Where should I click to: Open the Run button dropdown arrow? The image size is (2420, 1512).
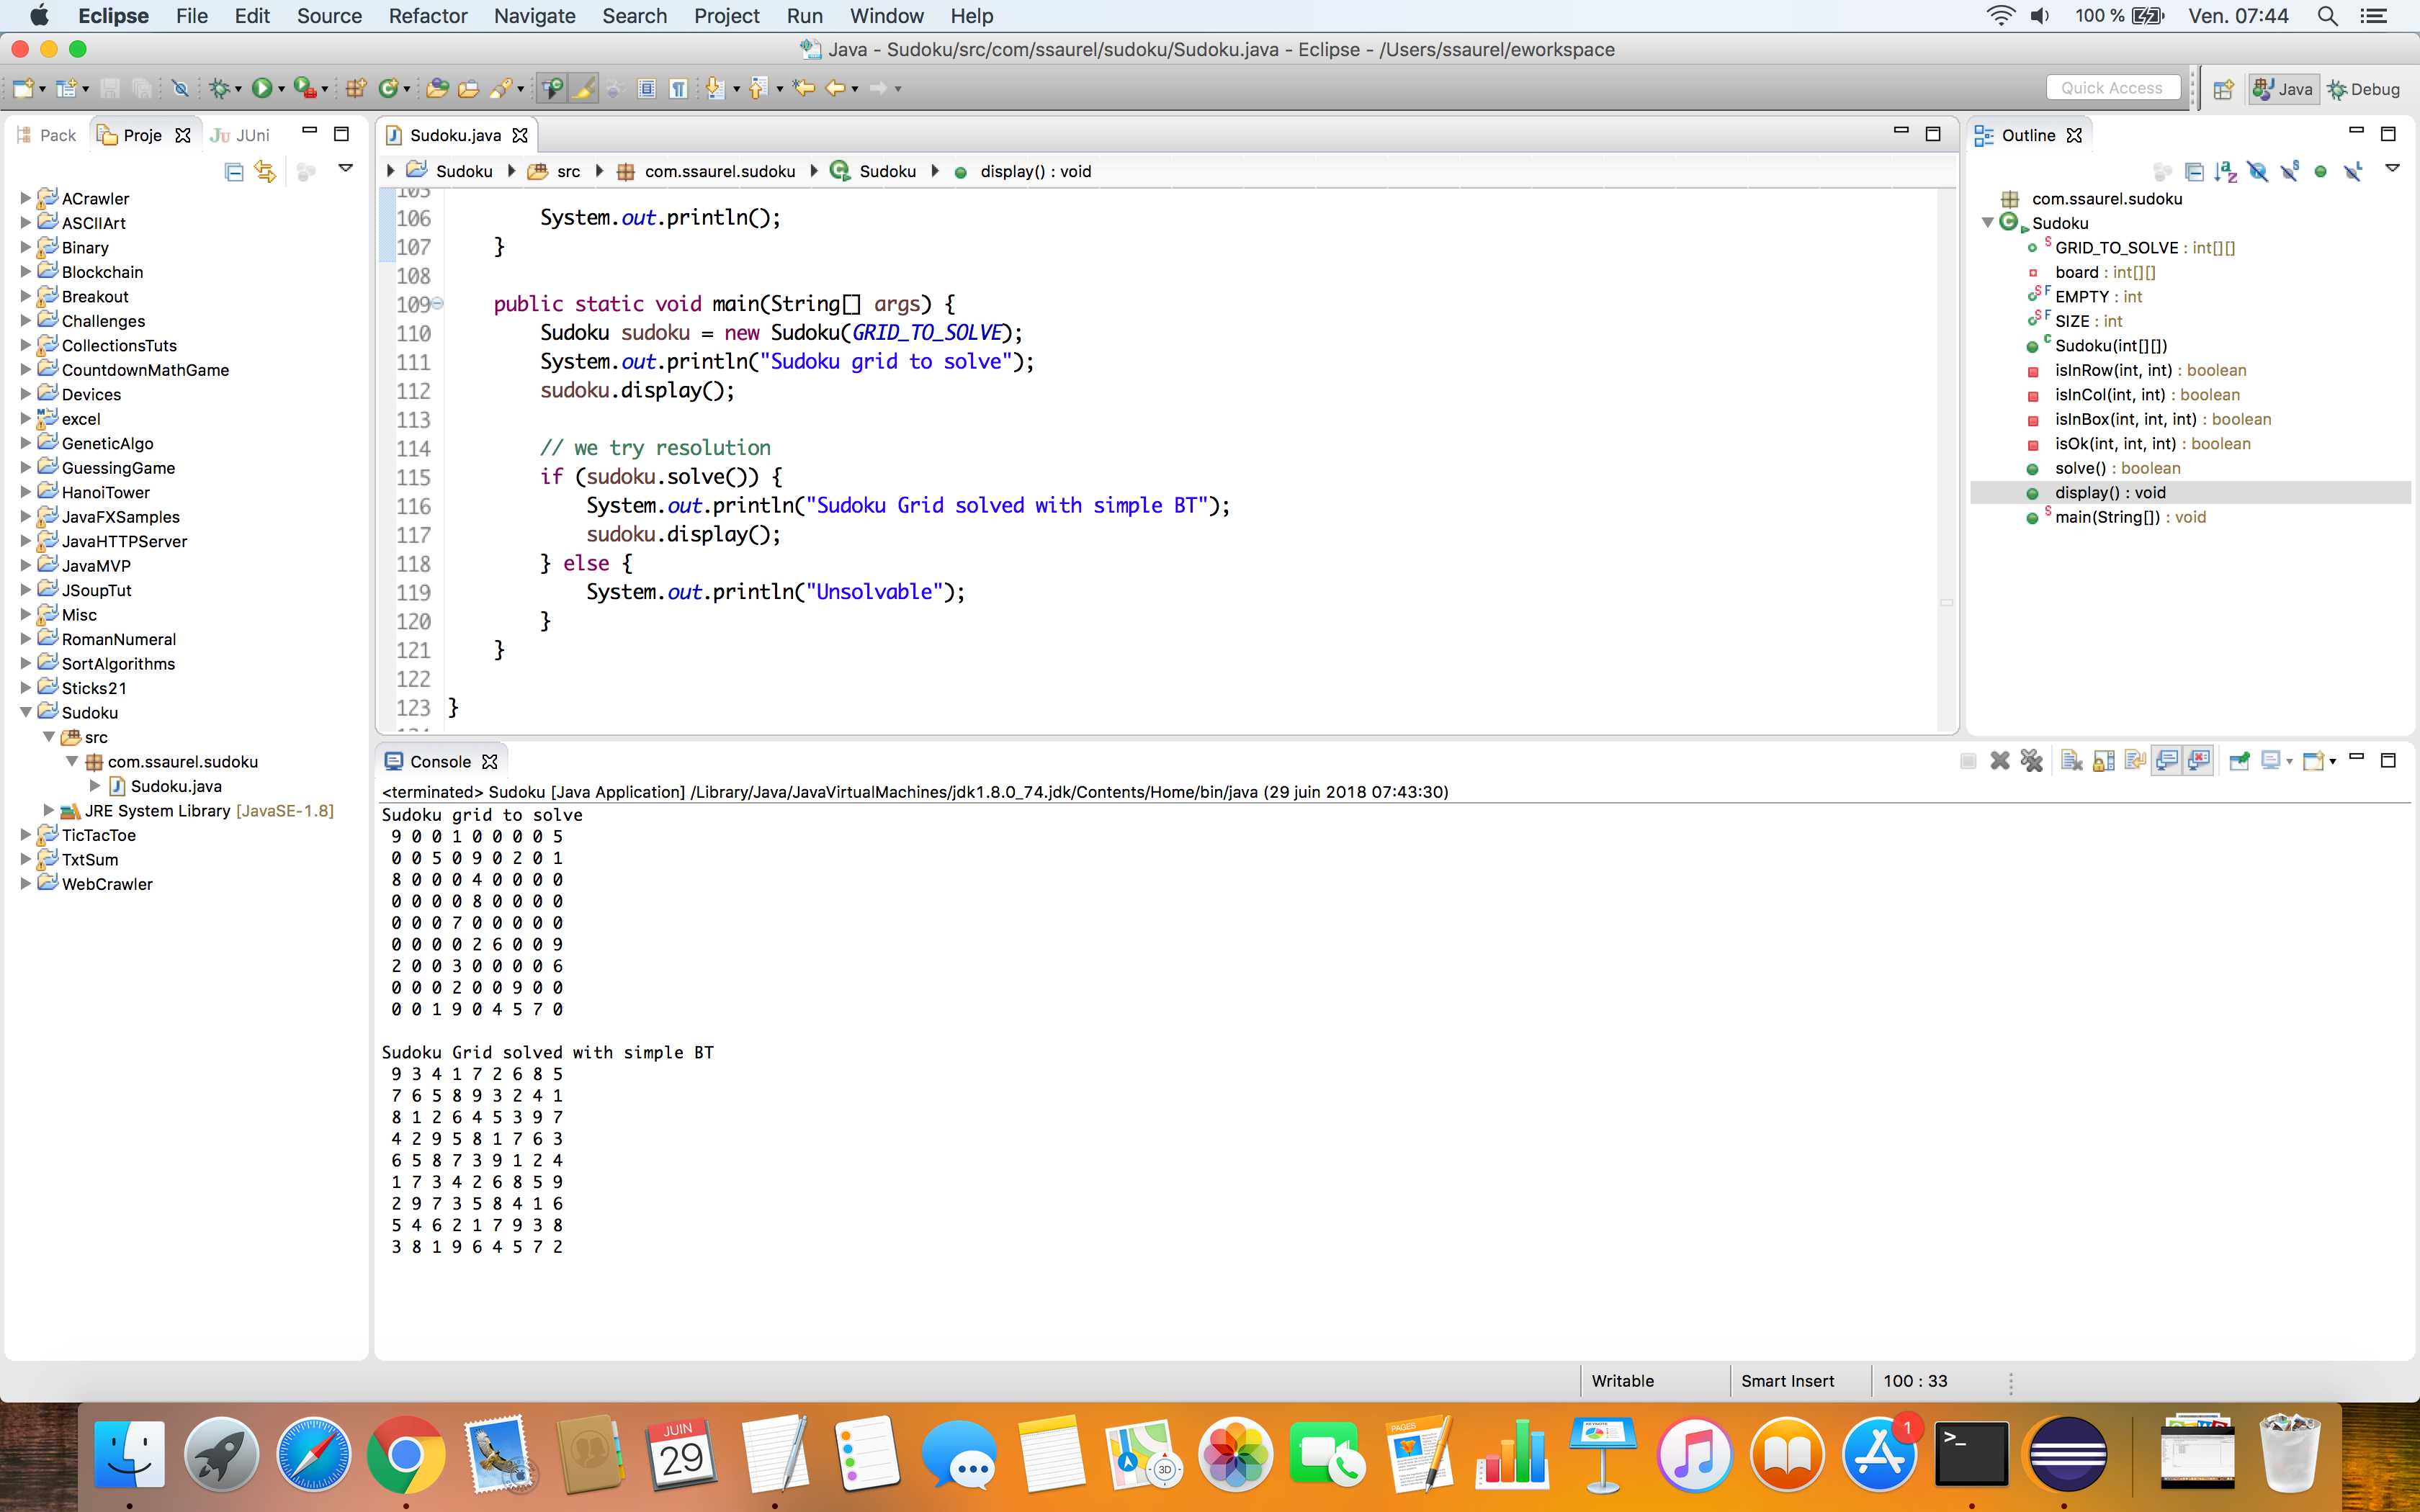282,90
